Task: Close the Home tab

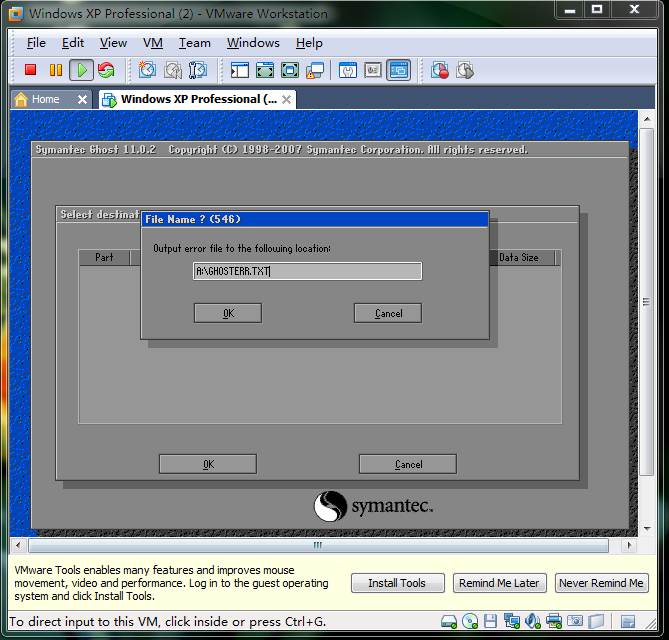Action: click(82, 100)
